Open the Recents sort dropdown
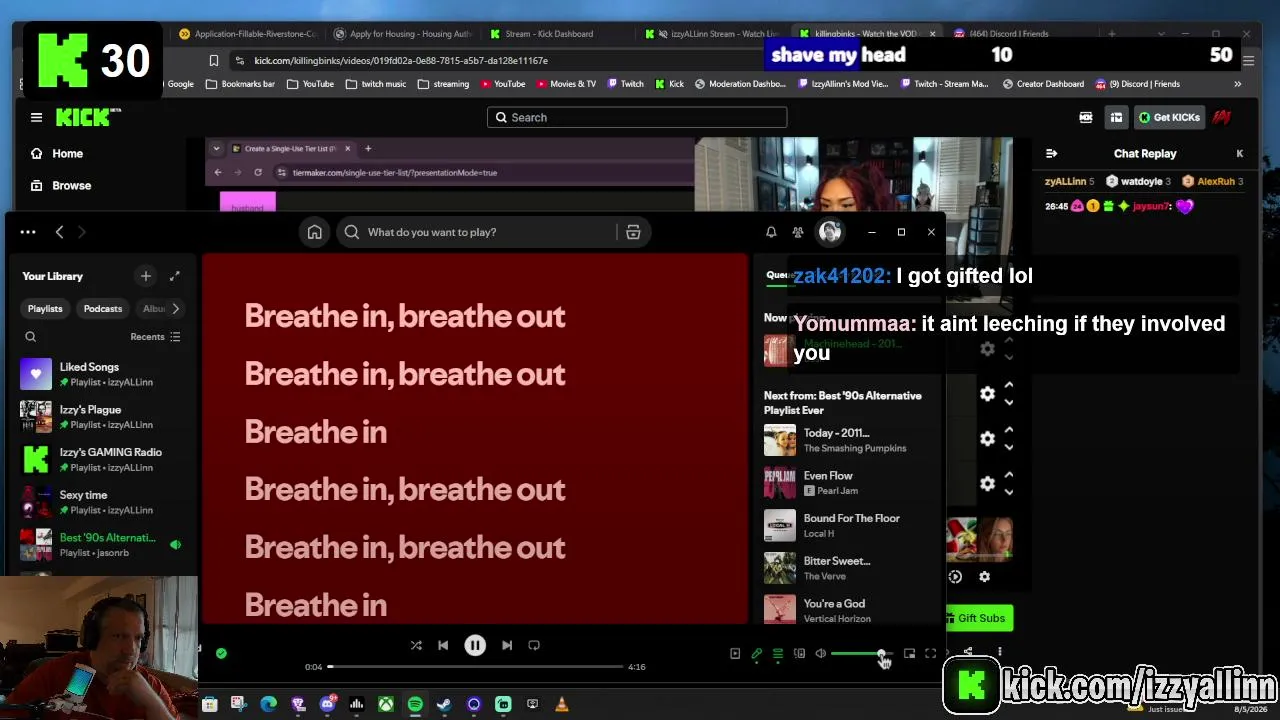This screenshot has height=720, width=1280. click(155, 337)
